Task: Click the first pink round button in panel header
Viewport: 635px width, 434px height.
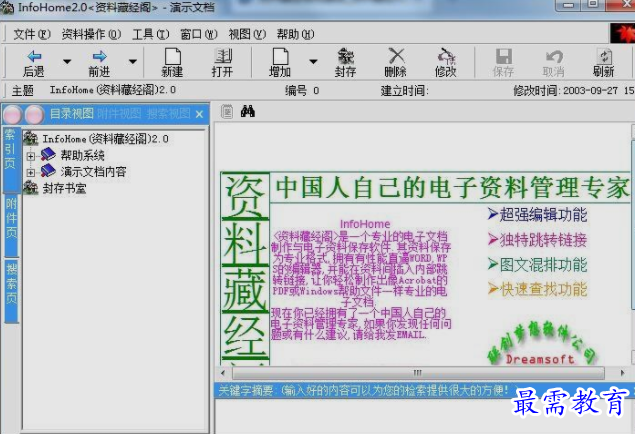Action: coord(13,115)
